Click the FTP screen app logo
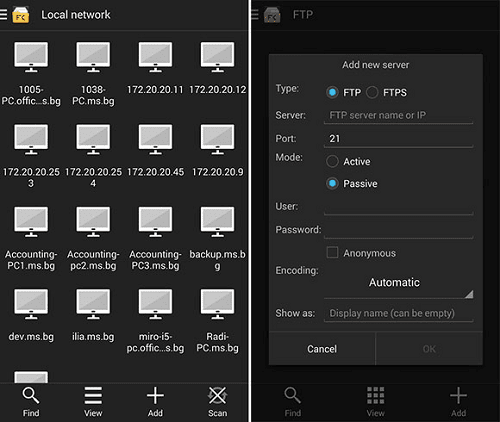Viewport: 500px width, 422px height. tap(272, 15)
